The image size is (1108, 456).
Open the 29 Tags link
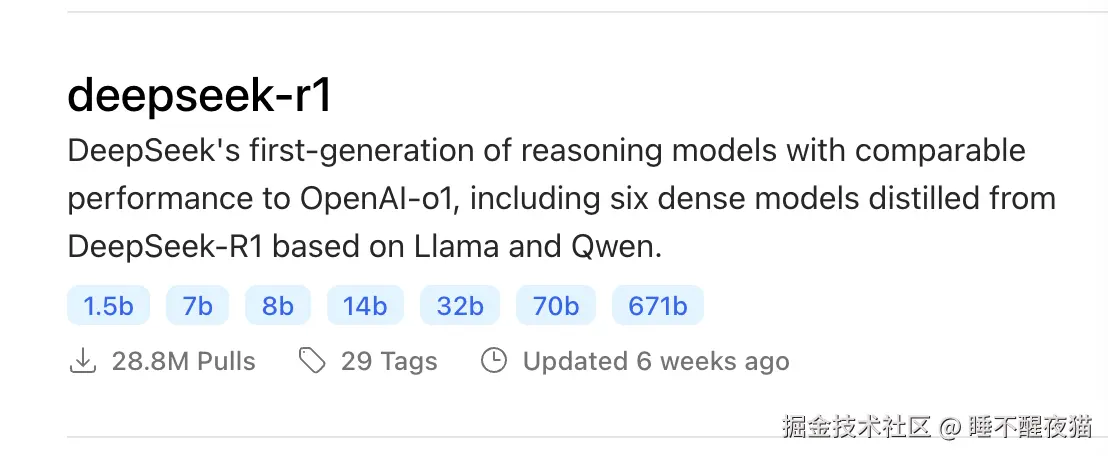pyautogui.click(x=389, y=361)
